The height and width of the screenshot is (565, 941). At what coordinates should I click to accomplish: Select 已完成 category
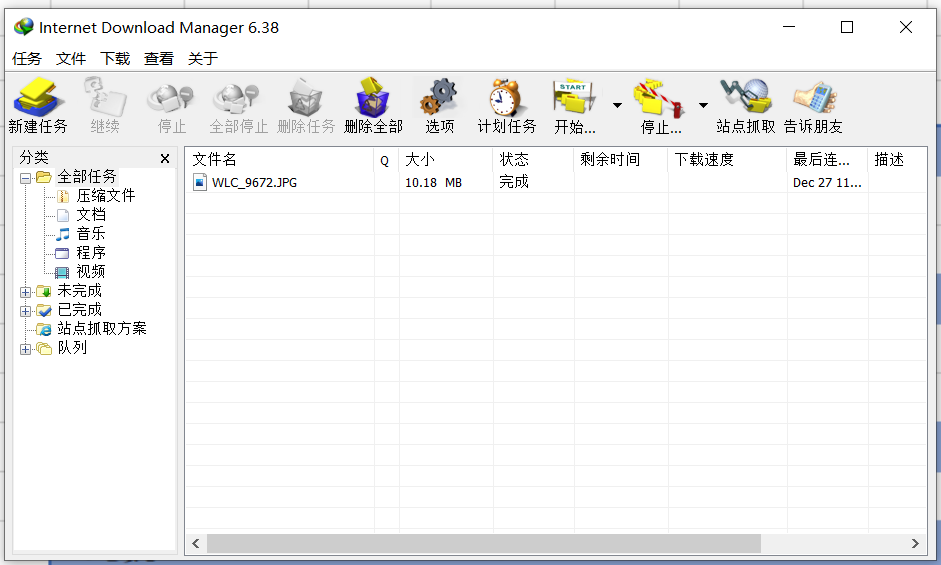(x=80, y=310)
